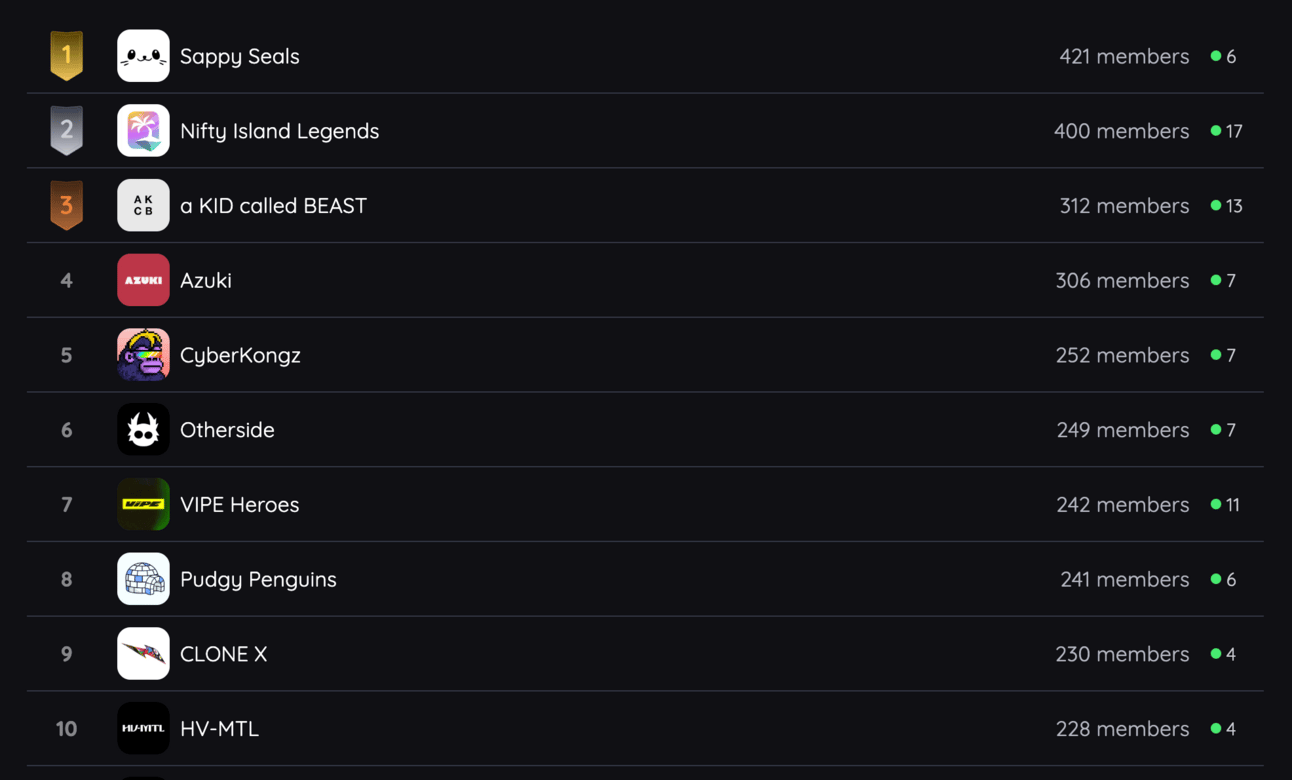Click the HV-MTL 228 members text
The height and width of the screenshot is (780, 1292).
coord(1123,729)
